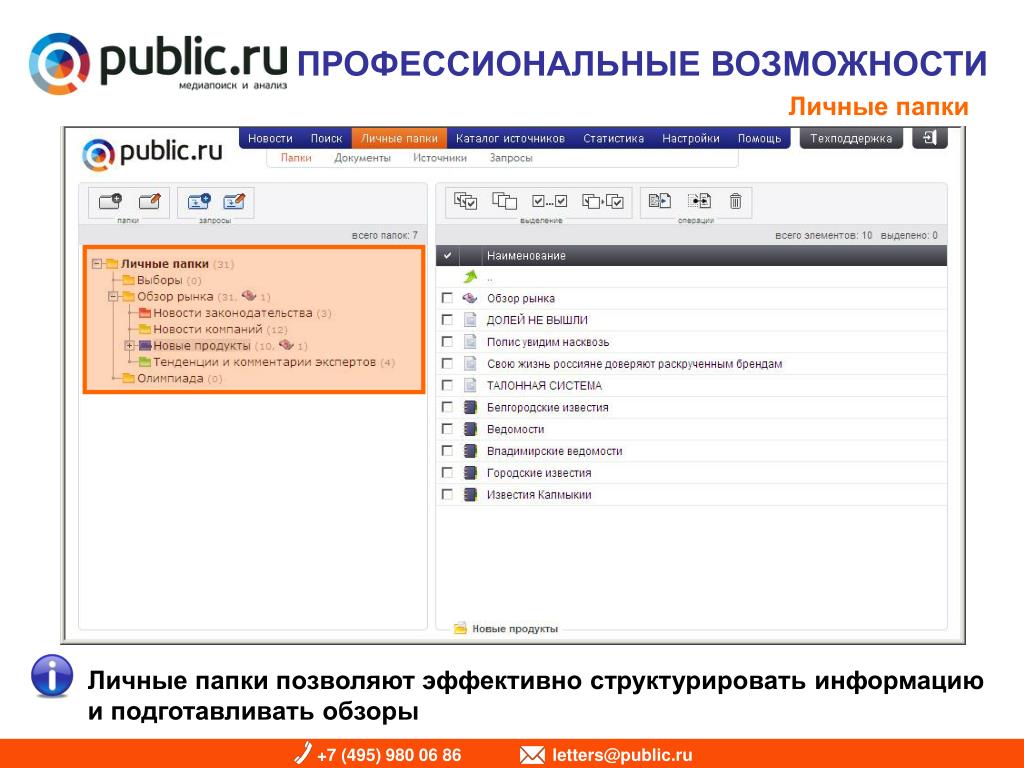Click the logout exit icon
Viewport: 1024px width, 768px height.
[929, 138]
